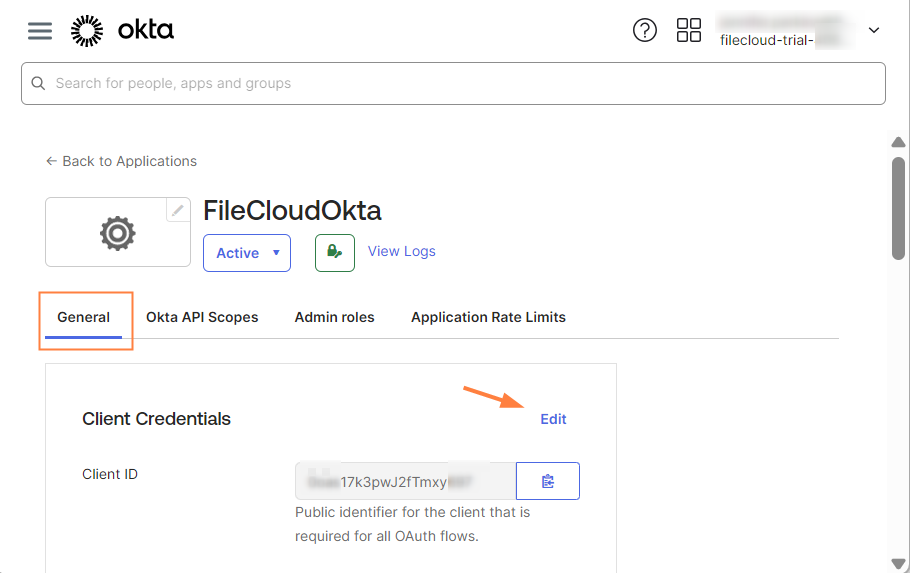Click the filecloud-trial account name
This screenshot has width=910, height=573.
coord(765,40)
